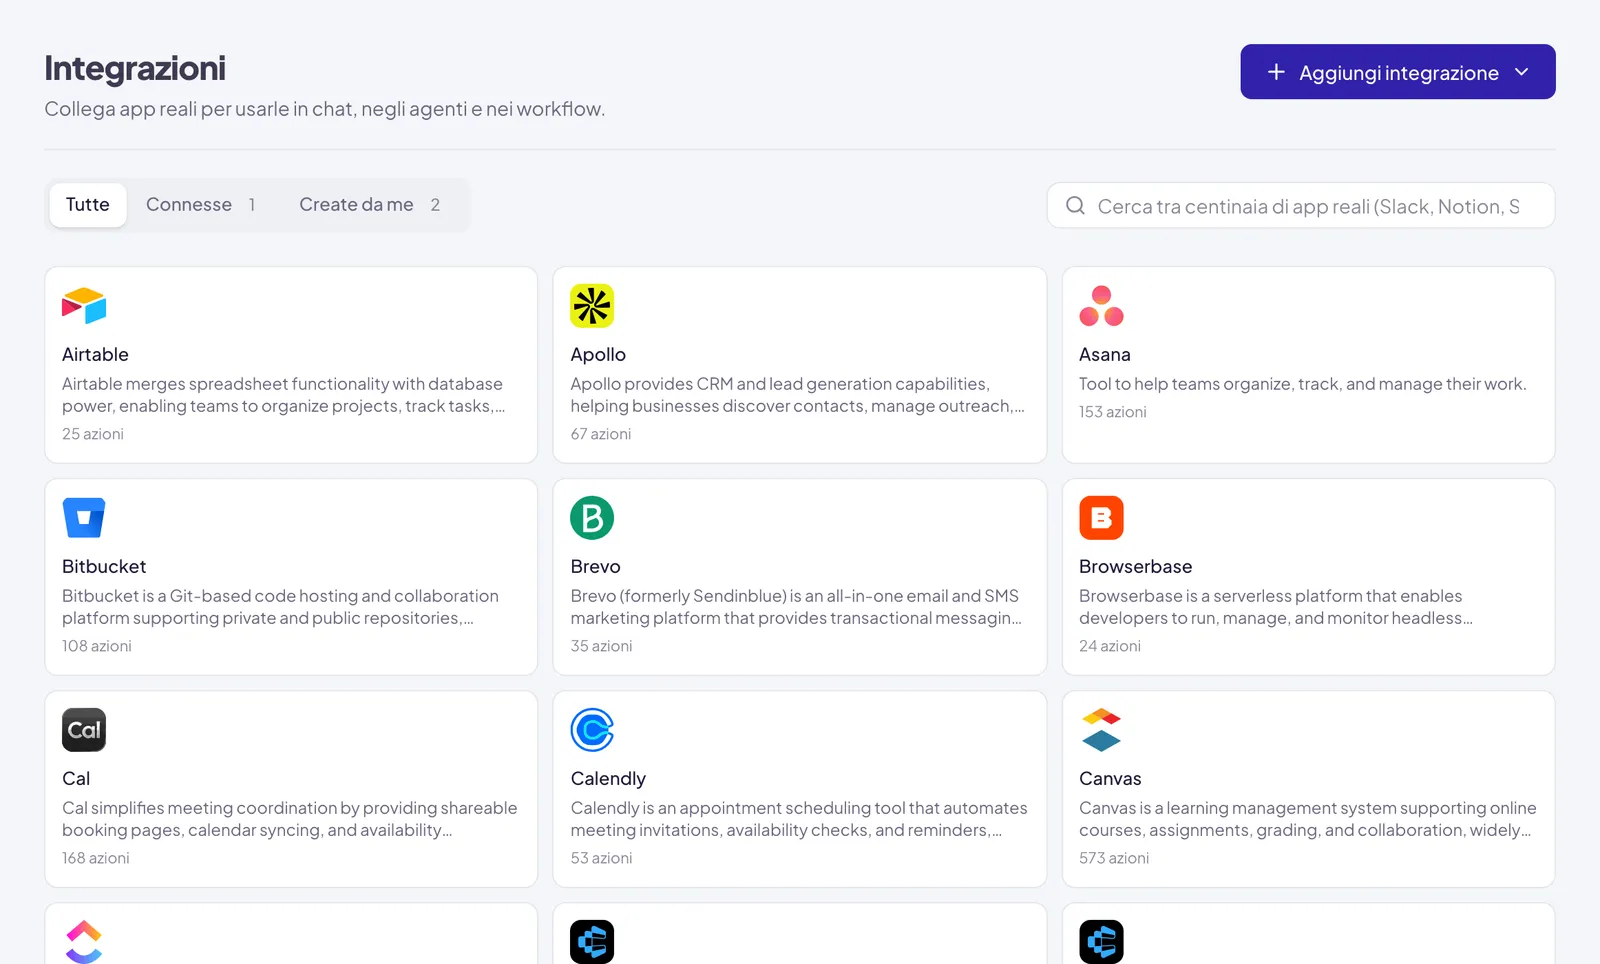Screen dimensions: 1600x964
Task: Click the Airtable logo icon
Action: [x=84, y=306]
